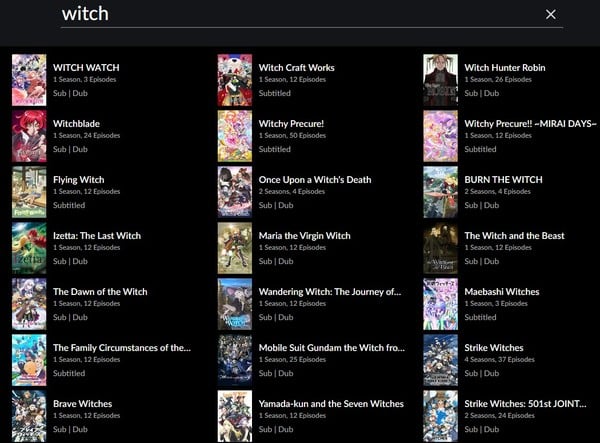Open The Witch and the Beast title
Image resolution: width=600 pixels, height=443 pixels.
point(514,236)
